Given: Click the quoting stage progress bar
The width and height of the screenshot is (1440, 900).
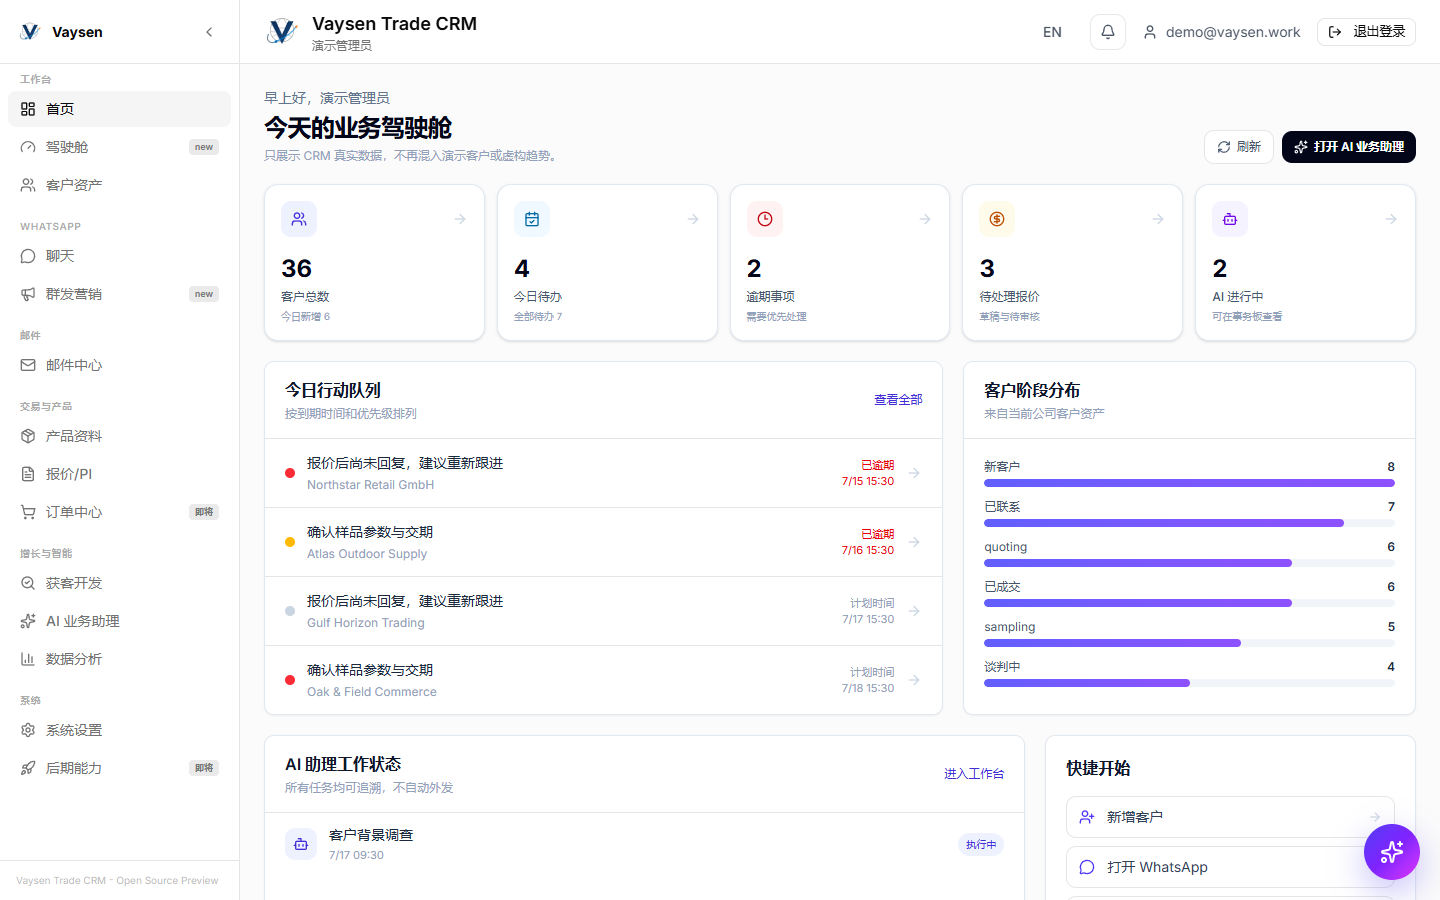Looking at the screenshot, I should tap(1189, 563).
